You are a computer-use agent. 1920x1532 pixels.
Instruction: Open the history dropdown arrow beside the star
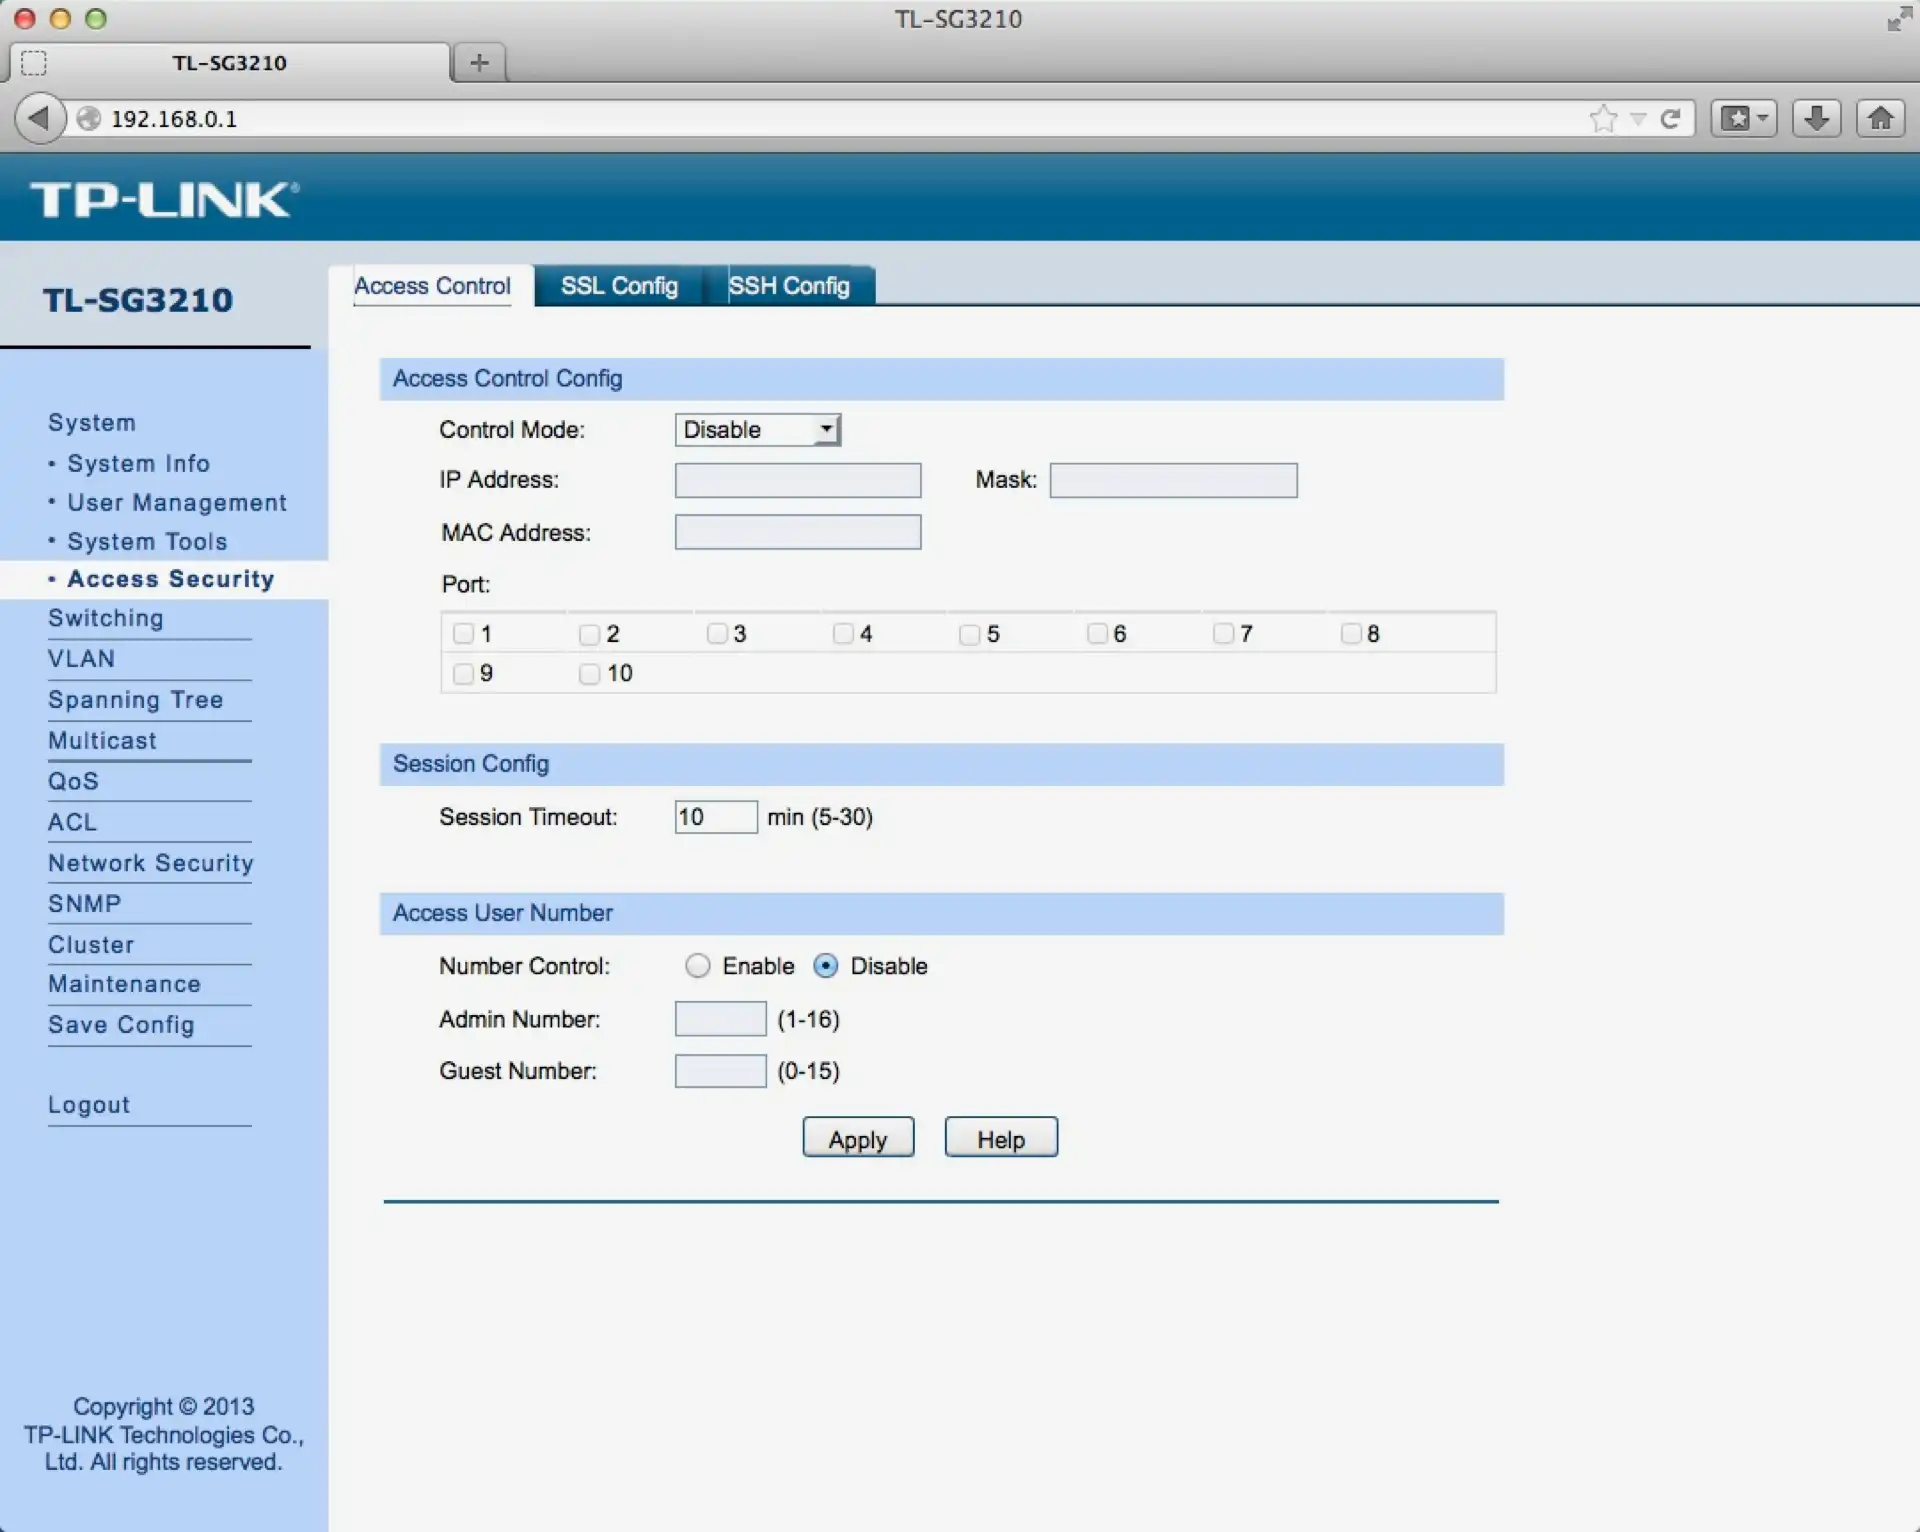point(1638,119)
